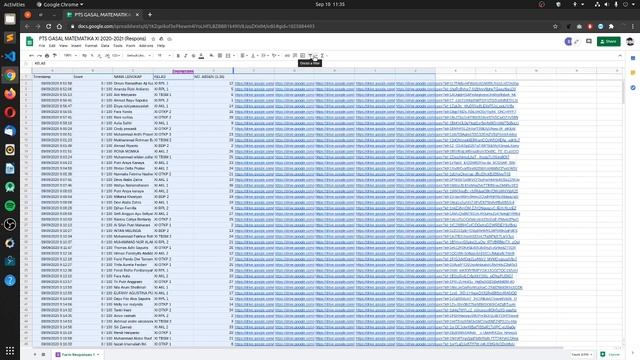Click the Insert comment toolbar icon
Screen dimensions: 640x360
295,56
